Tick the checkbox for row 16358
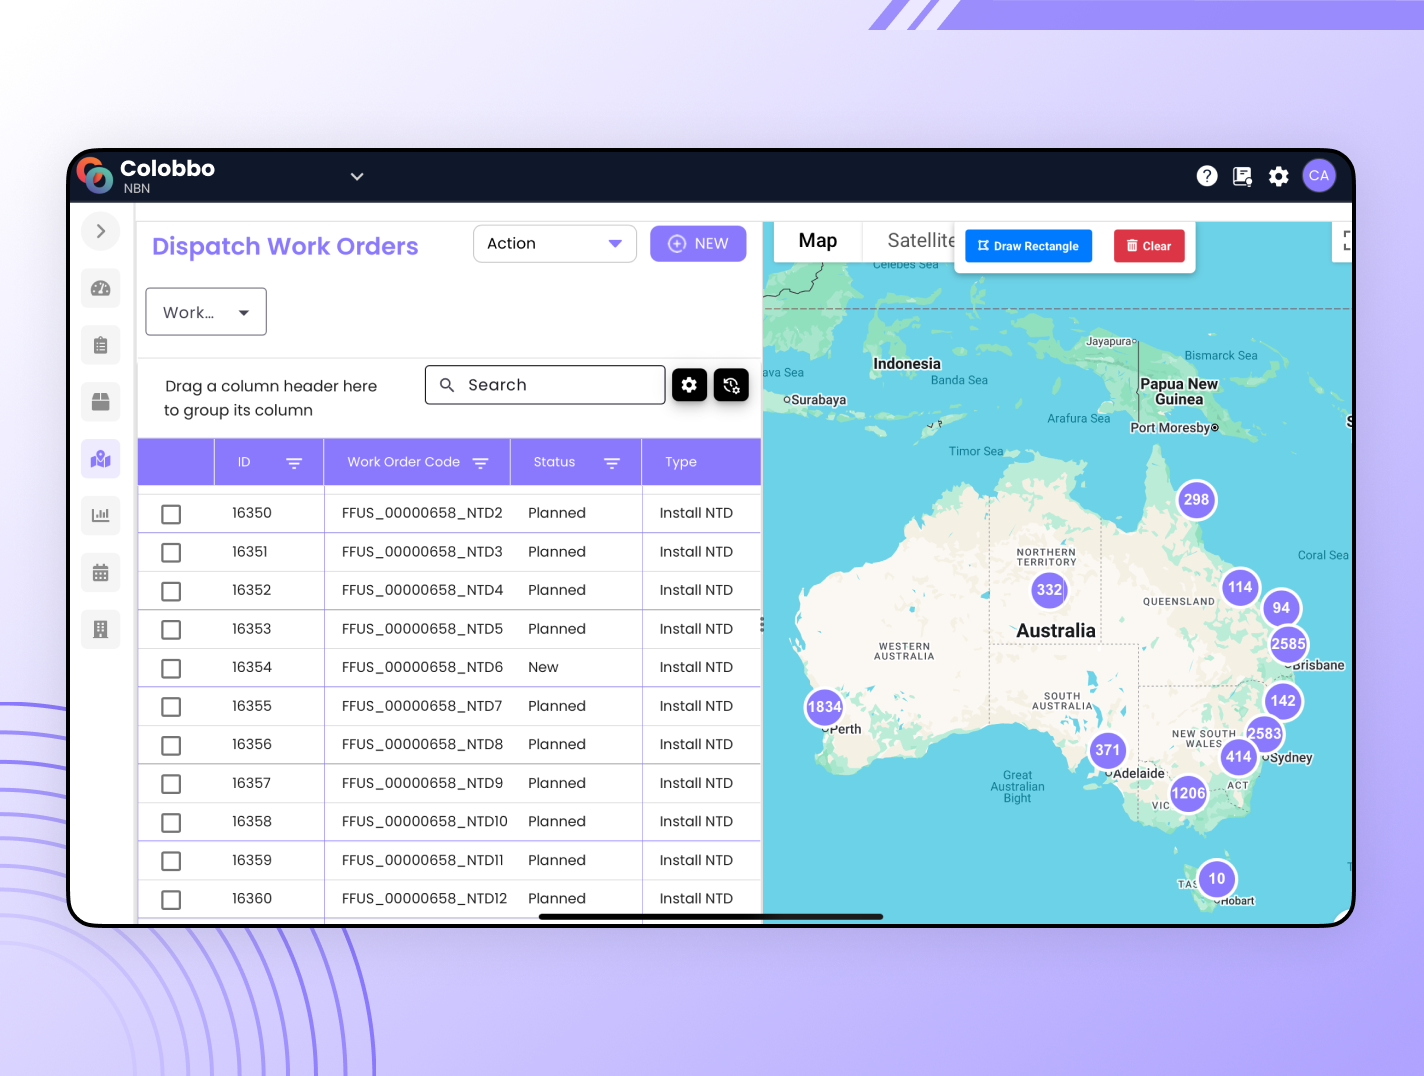 coord(171,822)
